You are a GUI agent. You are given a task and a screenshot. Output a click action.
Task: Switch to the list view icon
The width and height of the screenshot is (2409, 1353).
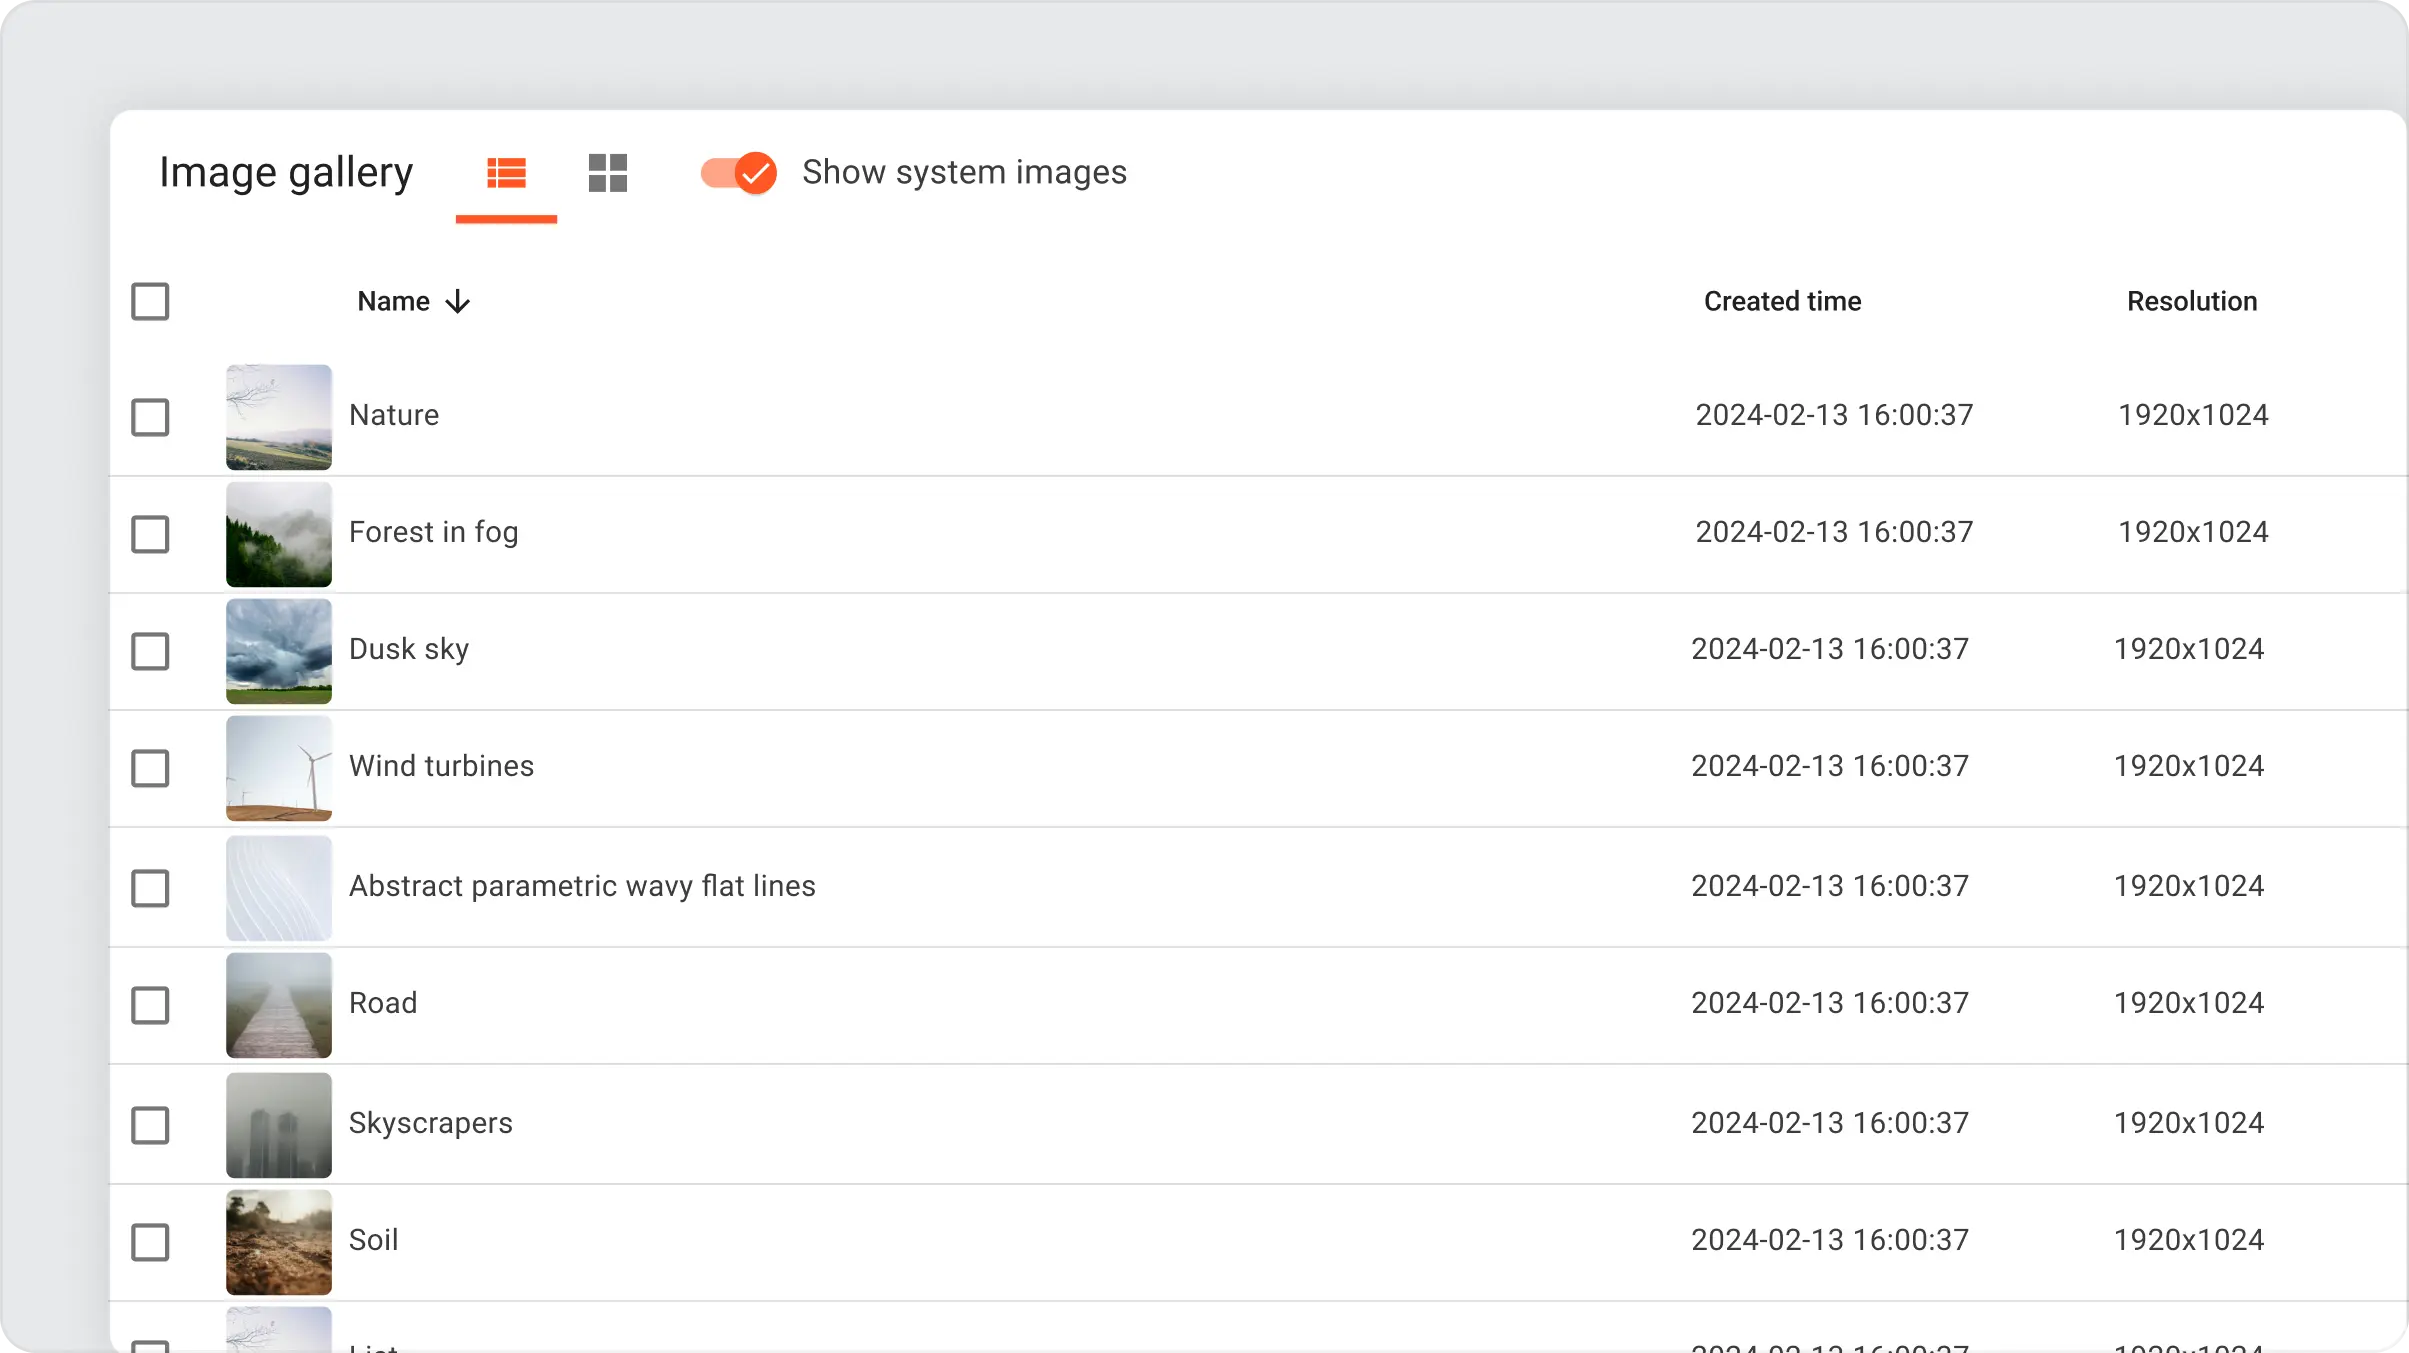click(506, 173)
